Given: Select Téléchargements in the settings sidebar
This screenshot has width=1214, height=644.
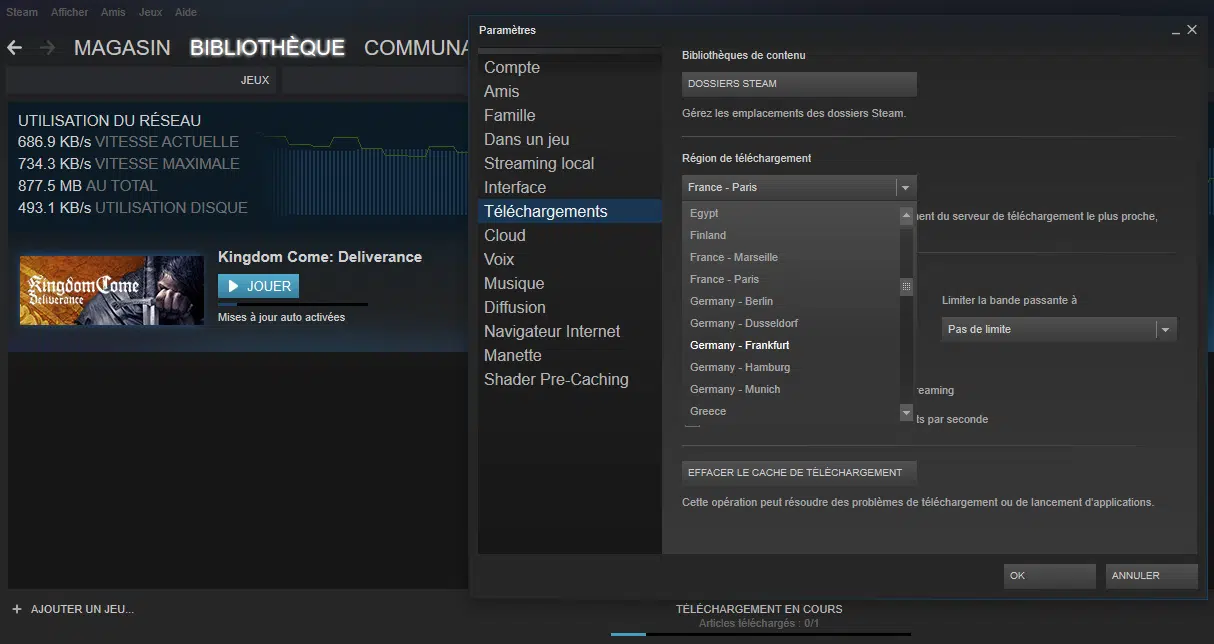Looking at the screenshot, I should (x=570, y=211).
